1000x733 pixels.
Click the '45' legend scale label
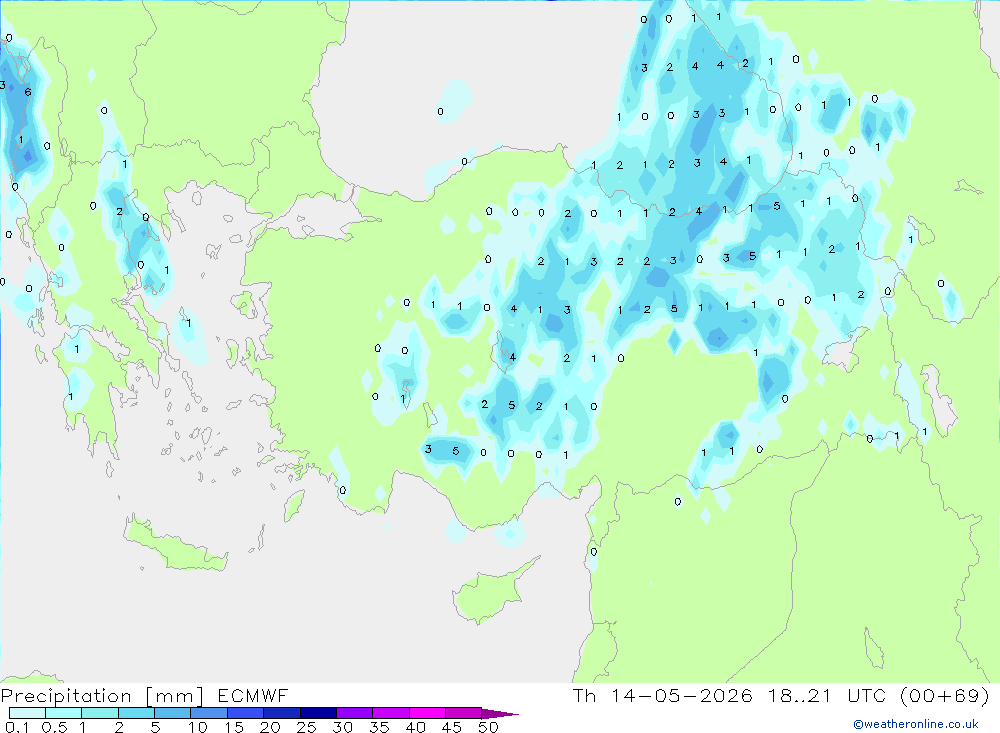452,727
